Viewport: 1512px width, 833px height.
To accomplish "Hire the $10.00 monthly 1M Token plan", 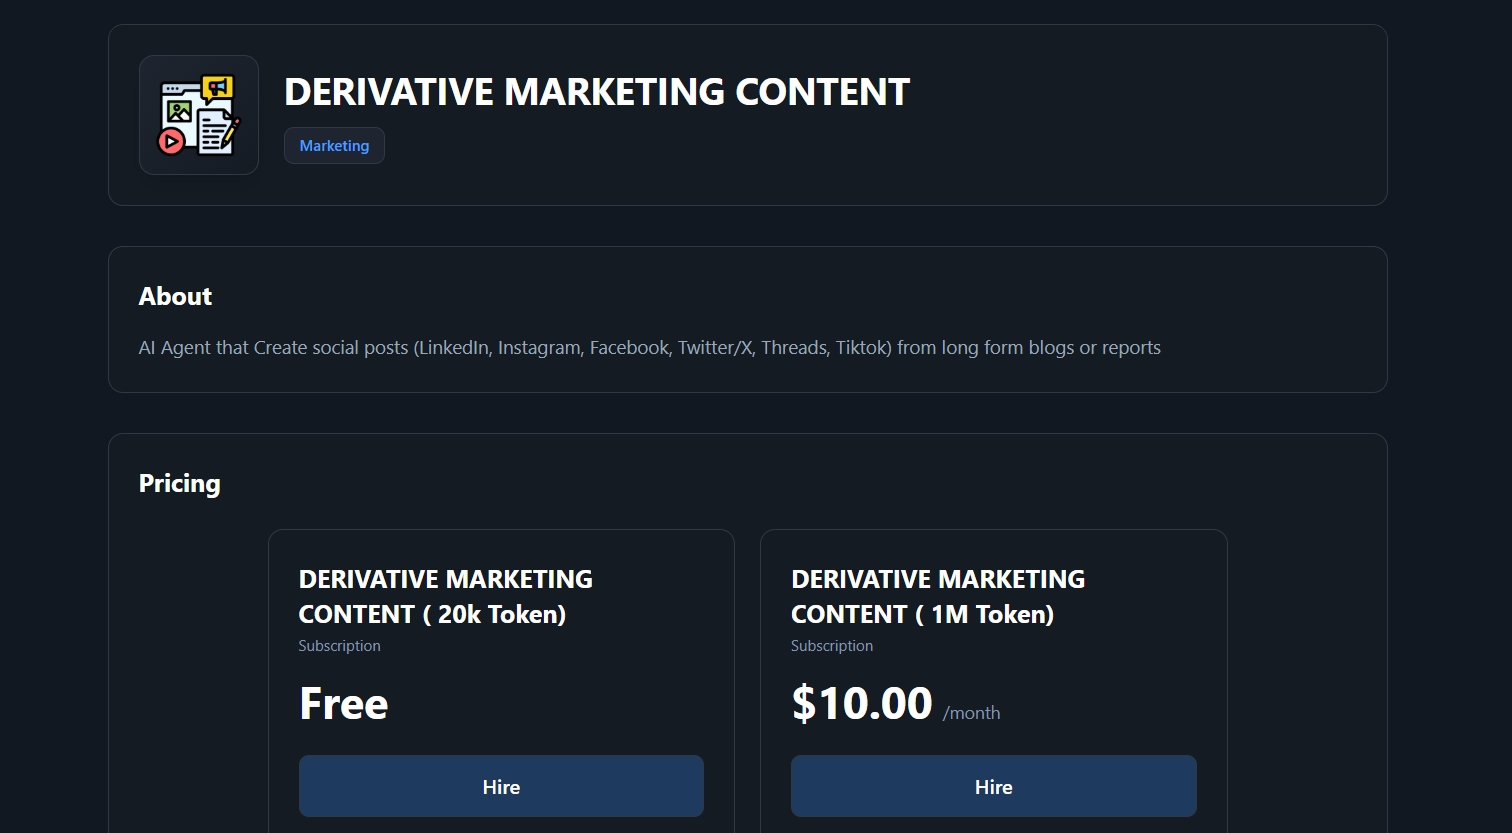I will pyautogui.click(x=993, y=786).
